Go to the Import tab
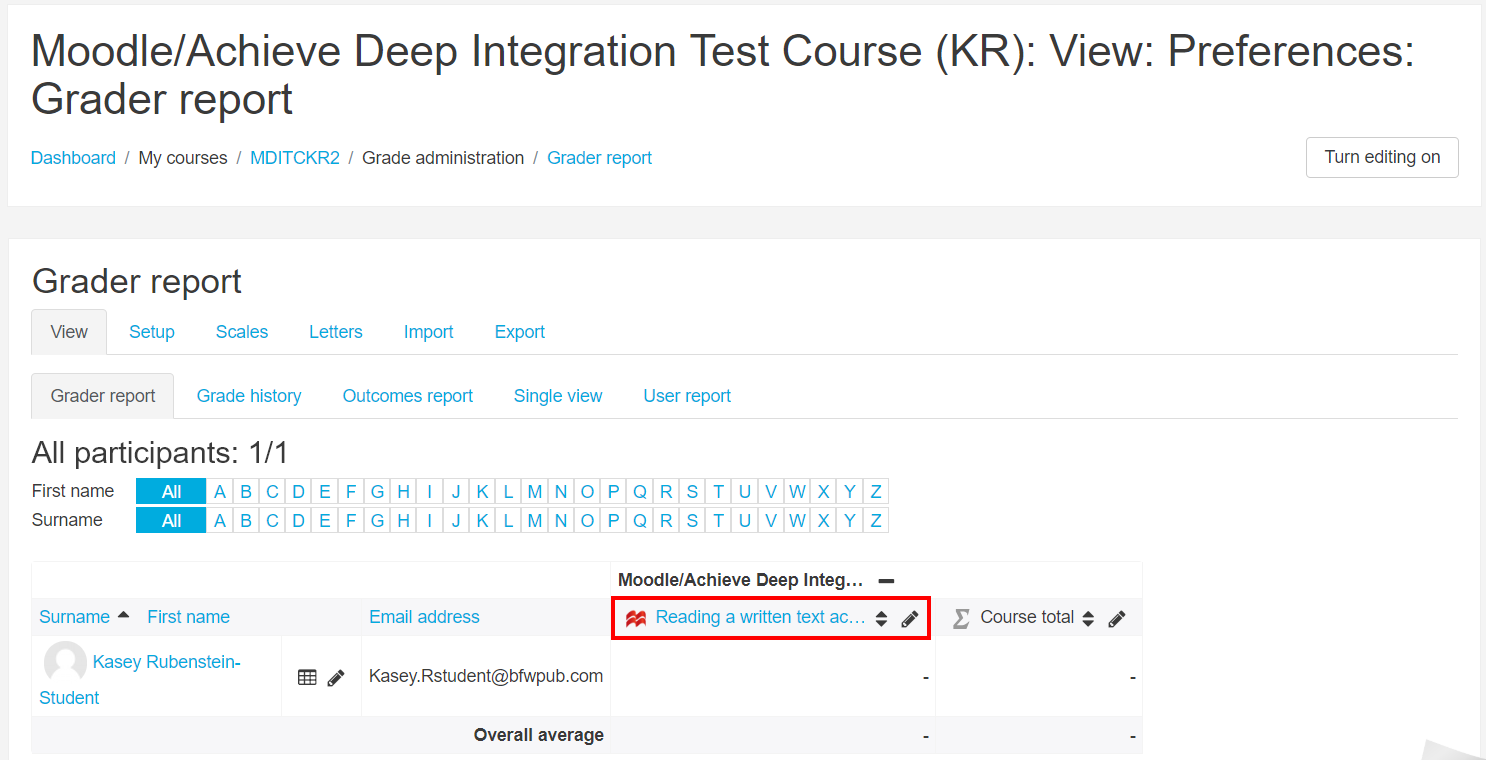 pos(429,332)
